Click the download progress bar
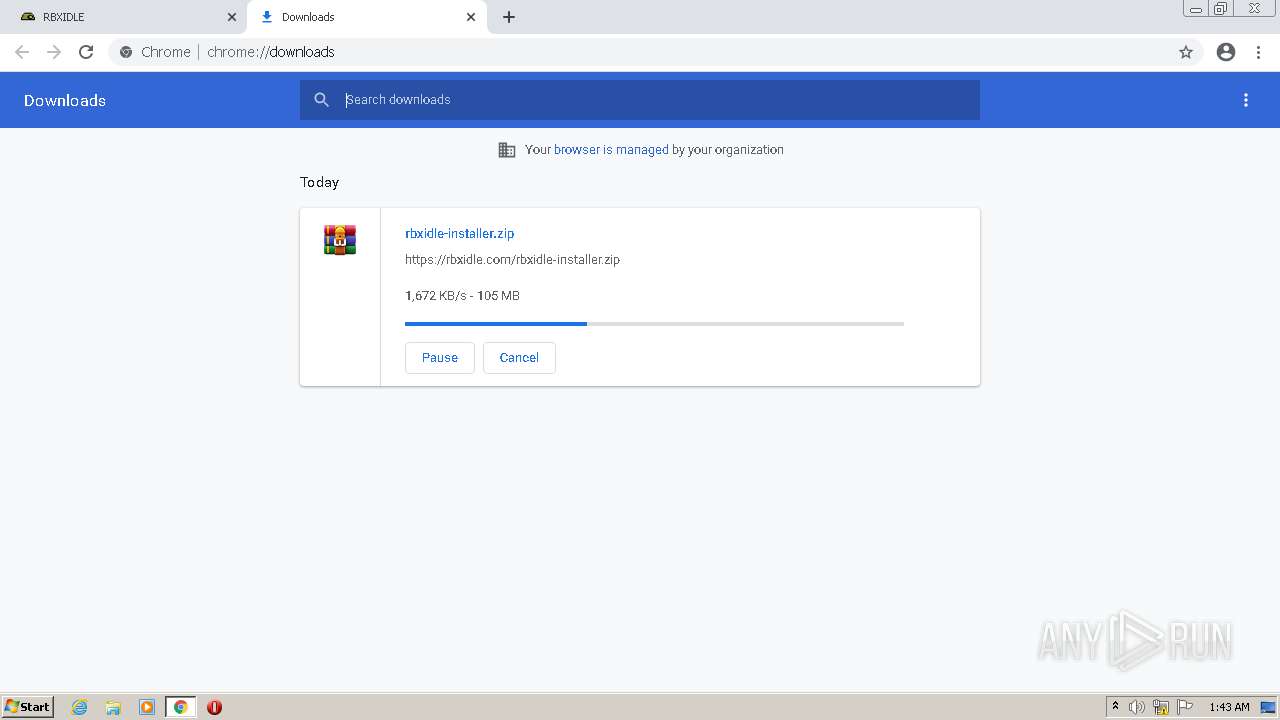This screenshot has width=1280, height=720. (x=654, y=324)
